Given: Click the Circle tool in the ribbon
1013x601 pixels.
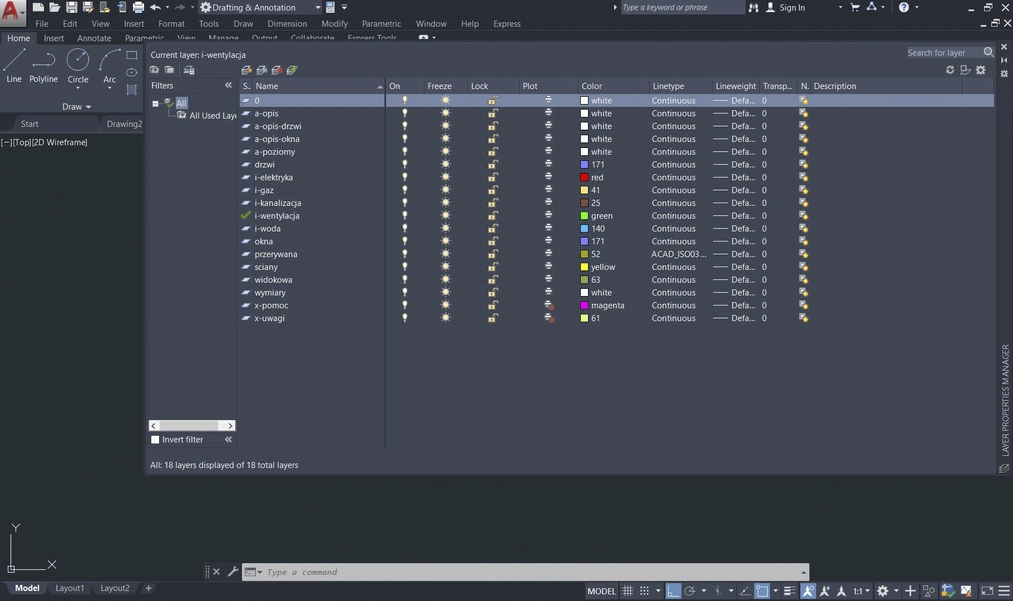Looking at the screenshot, I should (78, 66).
